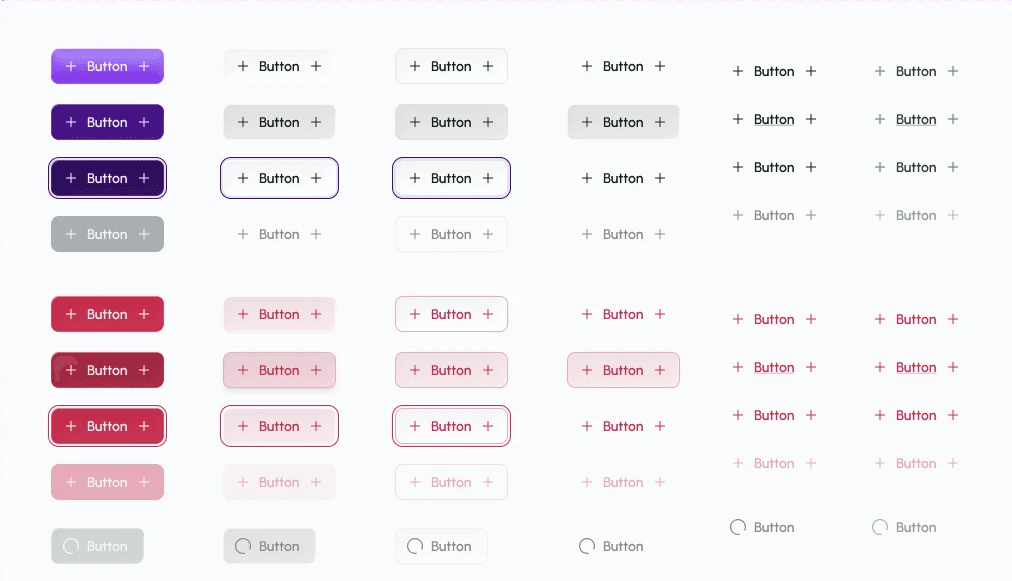This screenshot has height=581, width=1012.
Task: Click the red outlined Button with focus ring
Action: pyautogui.click(x=451, y=426)
